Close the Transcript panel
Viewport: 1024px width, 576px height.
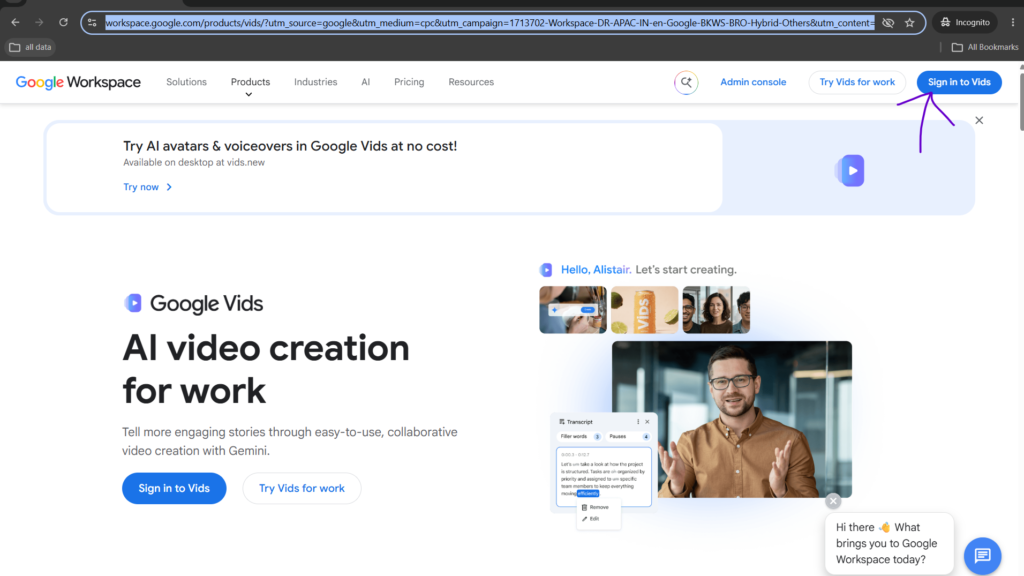coord(647,422)
